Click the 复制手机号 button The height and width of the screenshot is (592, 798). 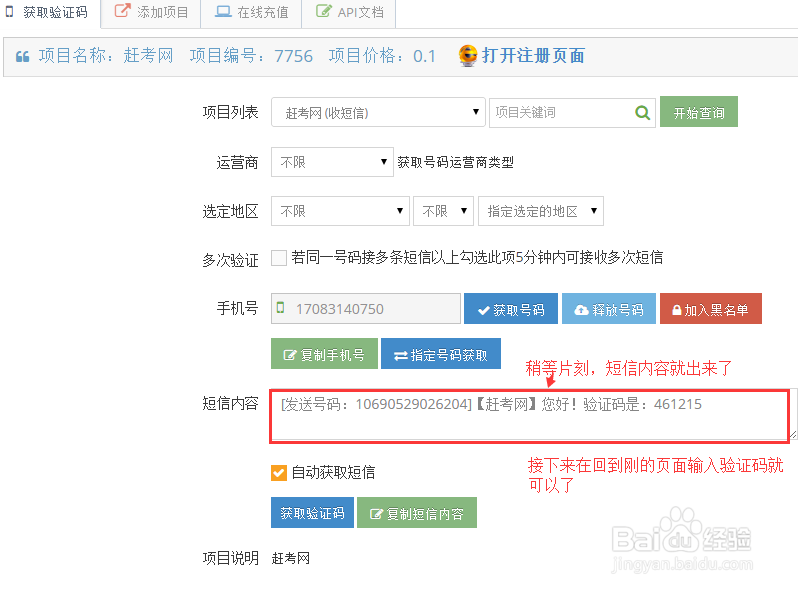point(324,354)
